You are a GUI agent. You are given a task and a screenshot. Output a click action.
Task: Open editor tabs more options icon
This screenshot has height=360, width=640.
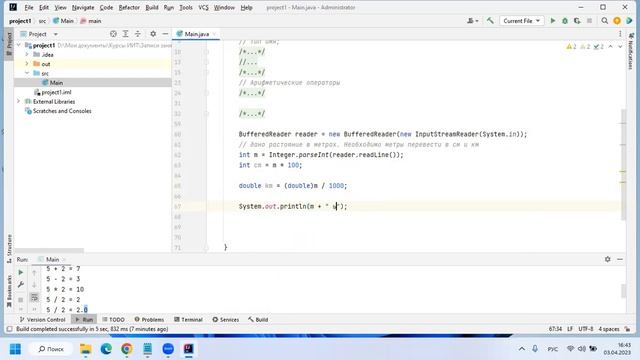coord(620,34)
